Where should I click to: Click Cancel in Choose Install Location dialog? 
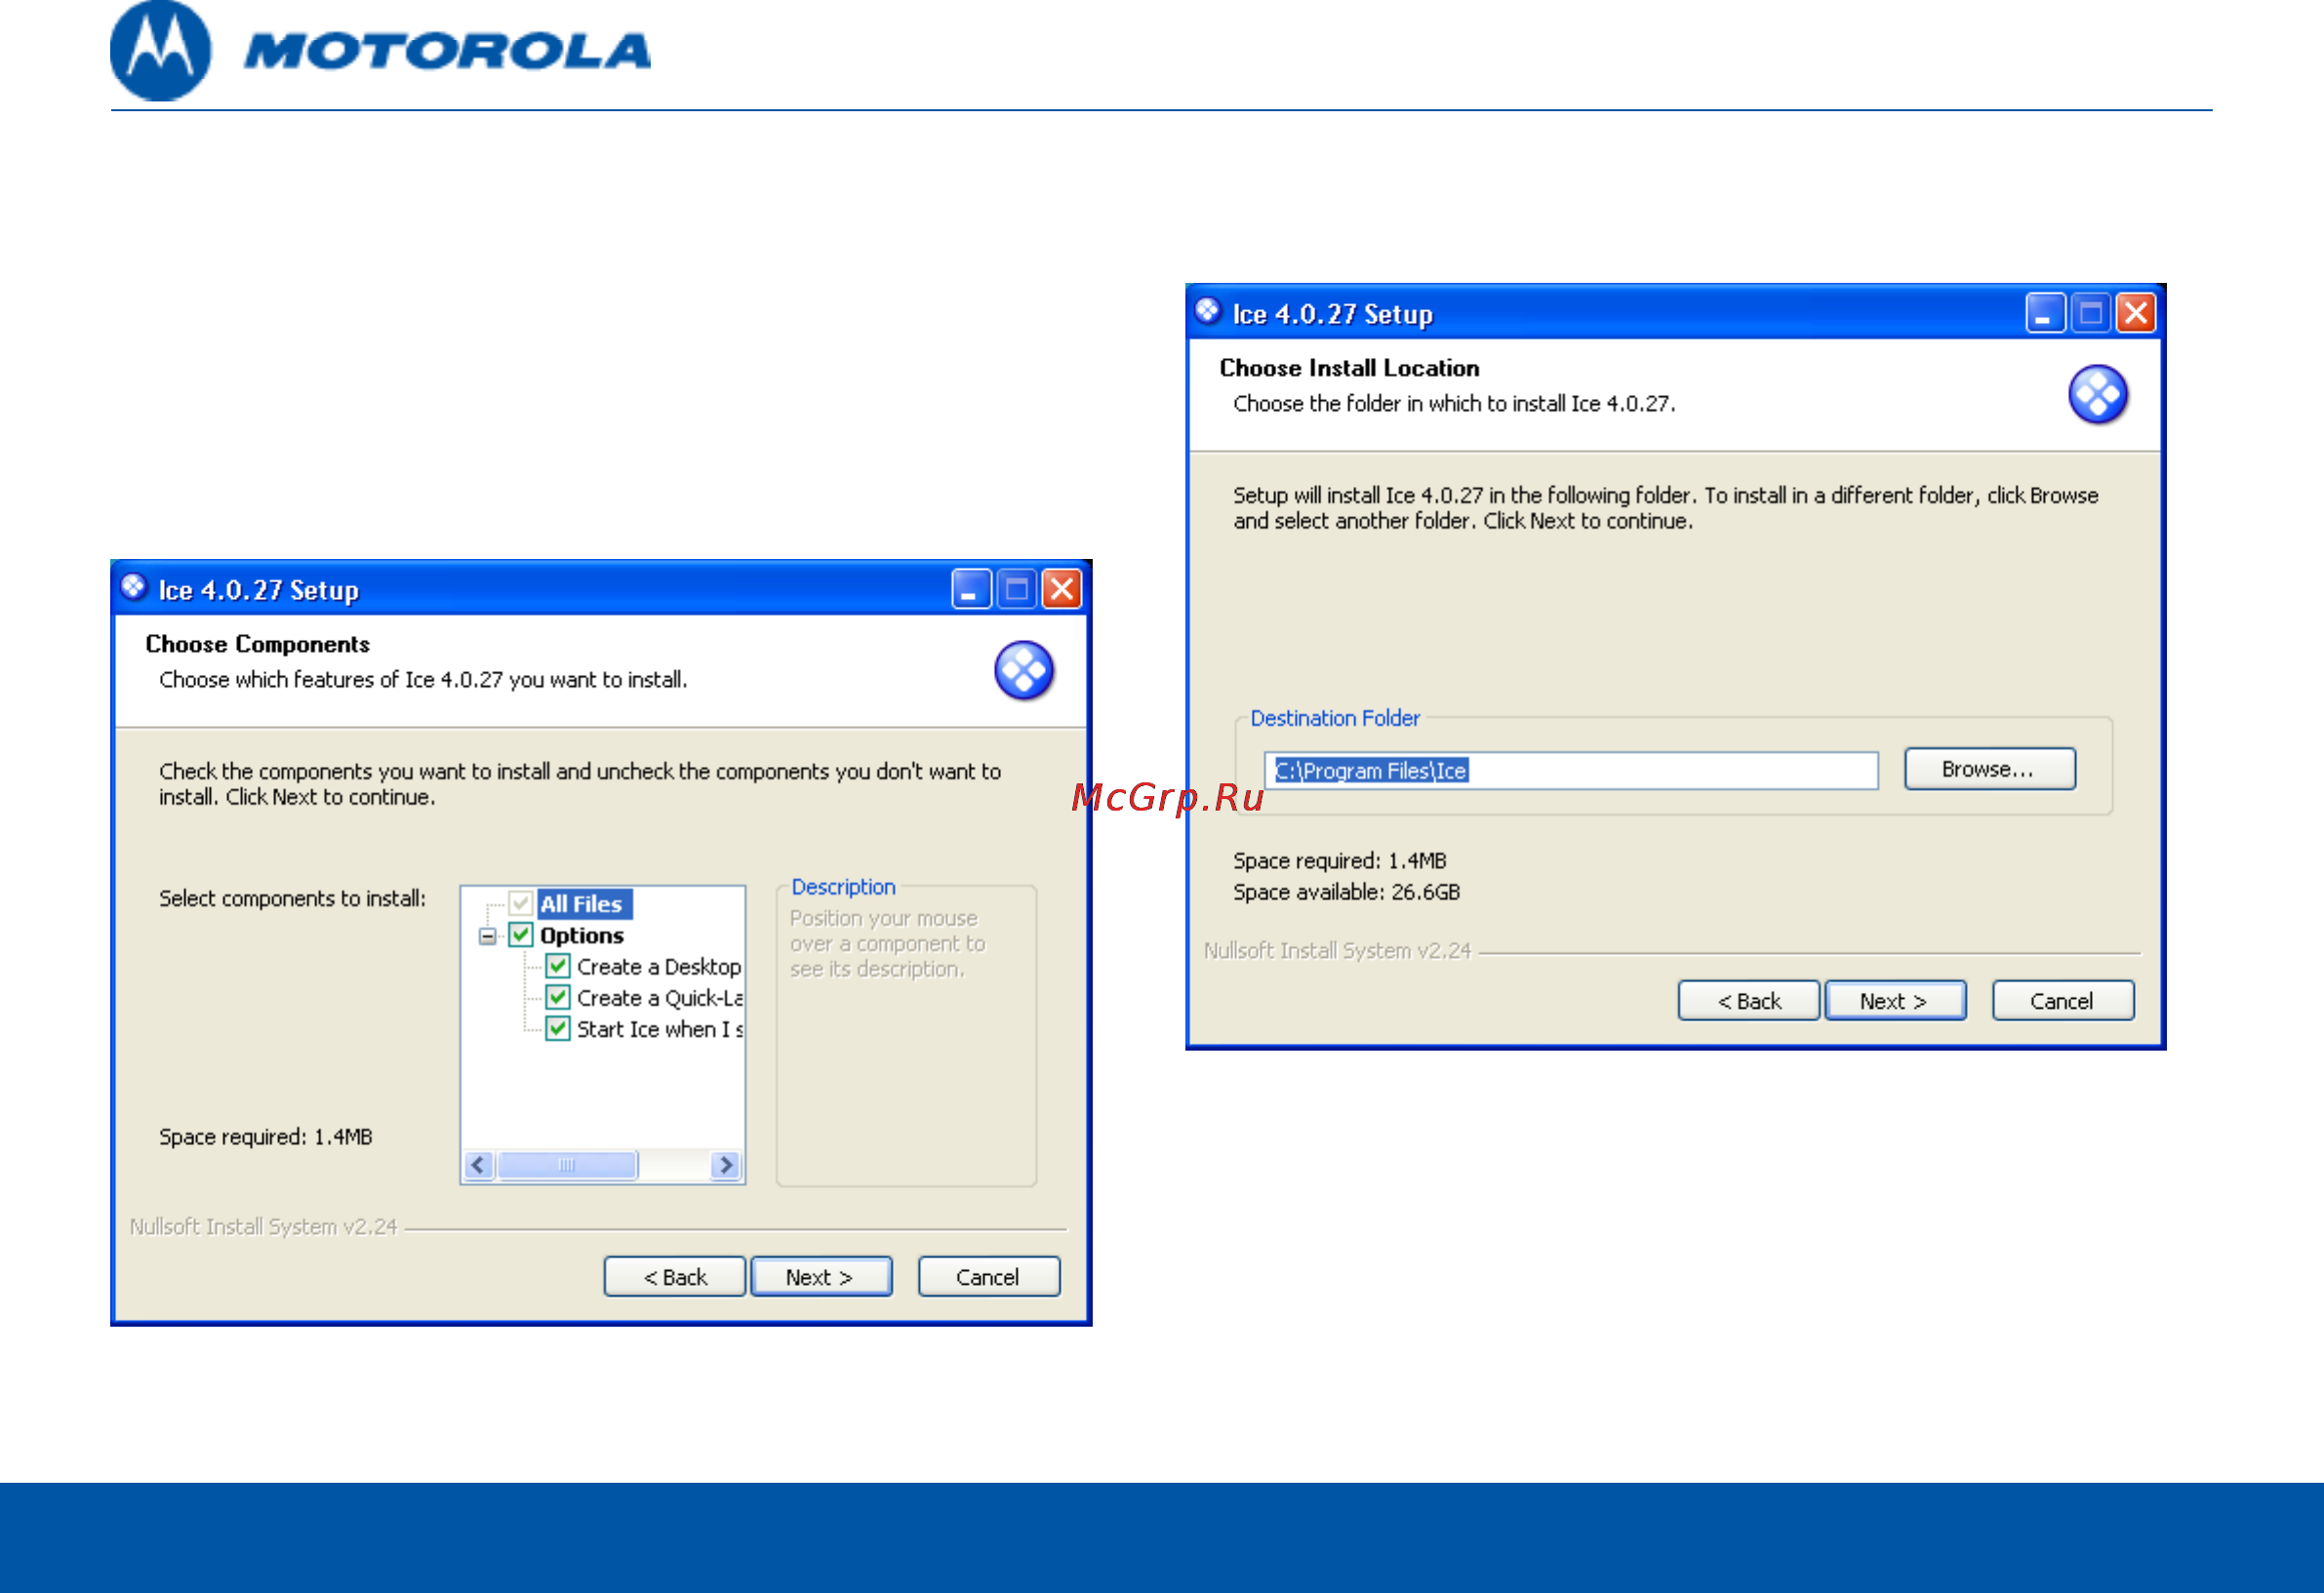pyautogui.click(x=2063, y=1001)
